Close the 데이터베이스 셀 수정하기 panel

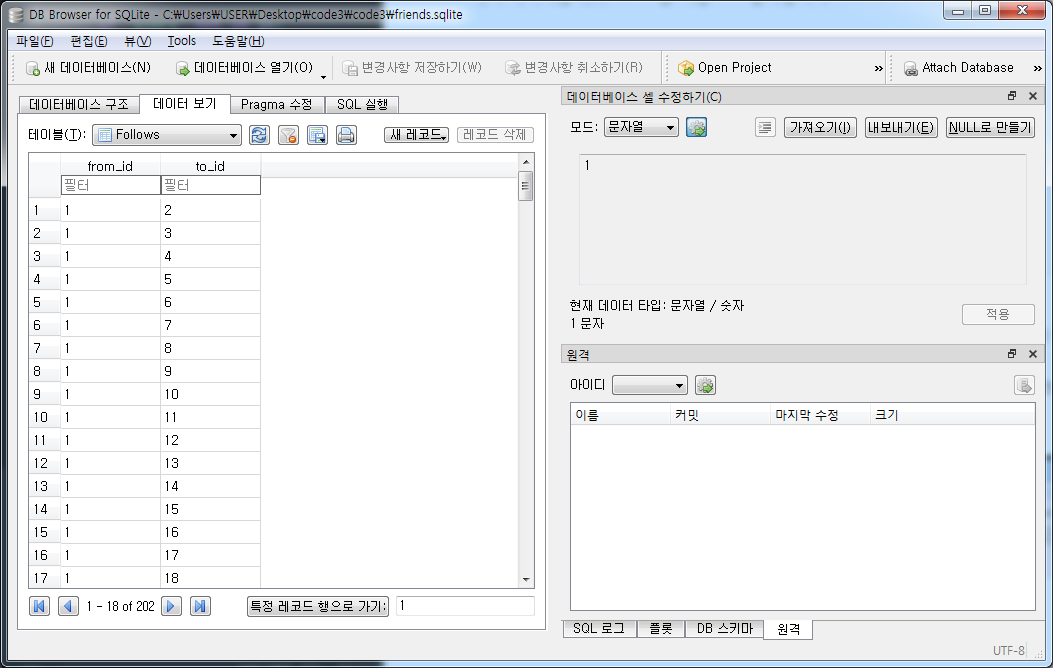pos(1033,96)
